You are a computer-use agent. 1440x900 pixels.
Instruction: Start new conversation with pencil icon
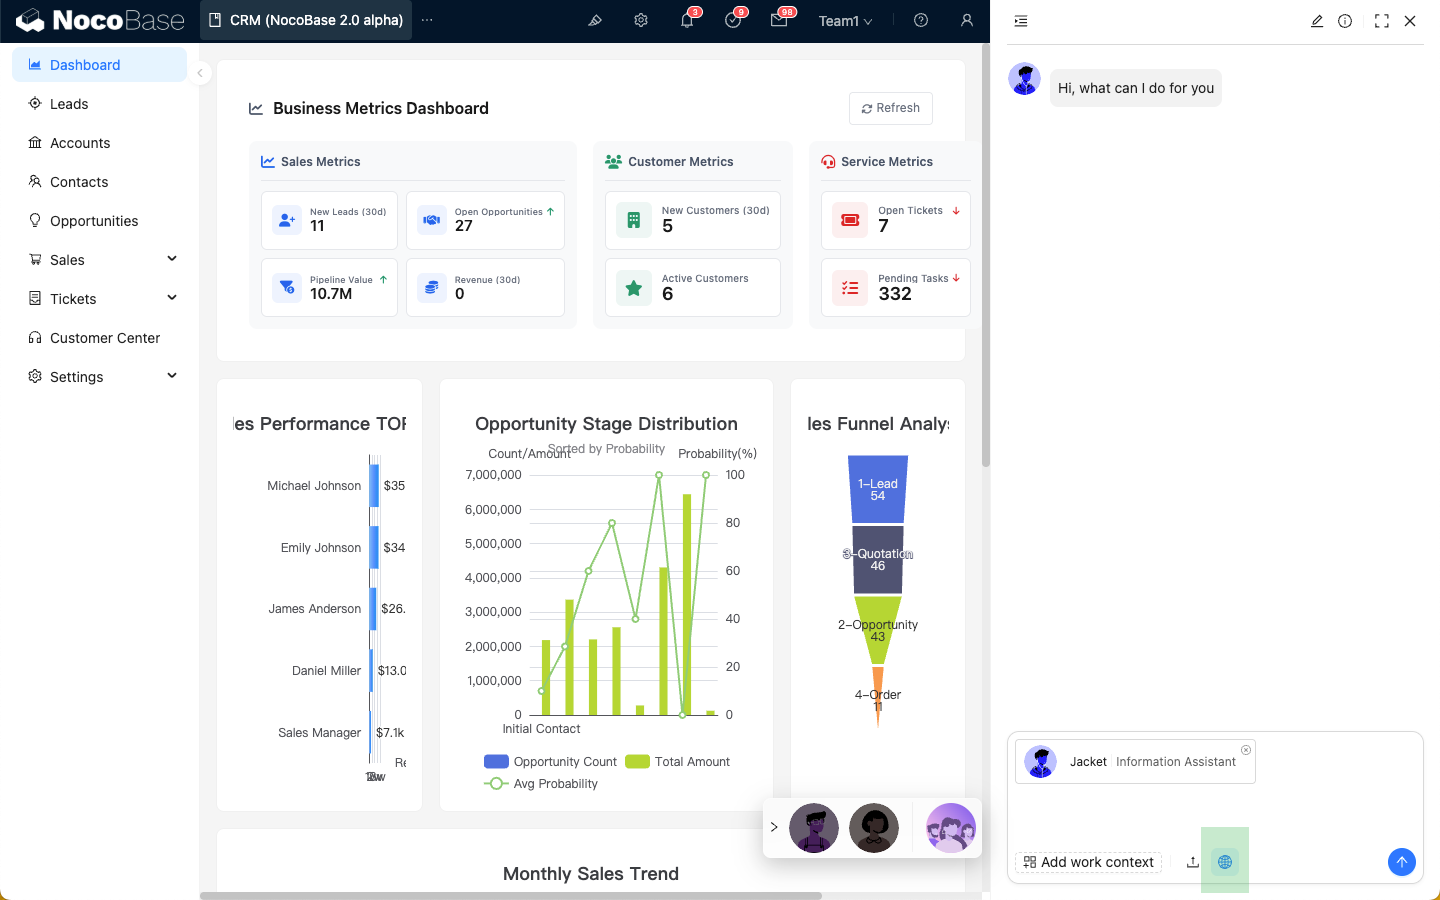pos(1317,21)
